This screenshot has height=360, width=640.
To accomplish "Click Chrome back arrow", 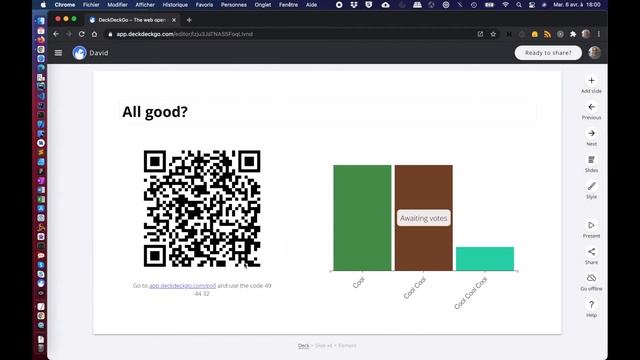I will (56, 34).
